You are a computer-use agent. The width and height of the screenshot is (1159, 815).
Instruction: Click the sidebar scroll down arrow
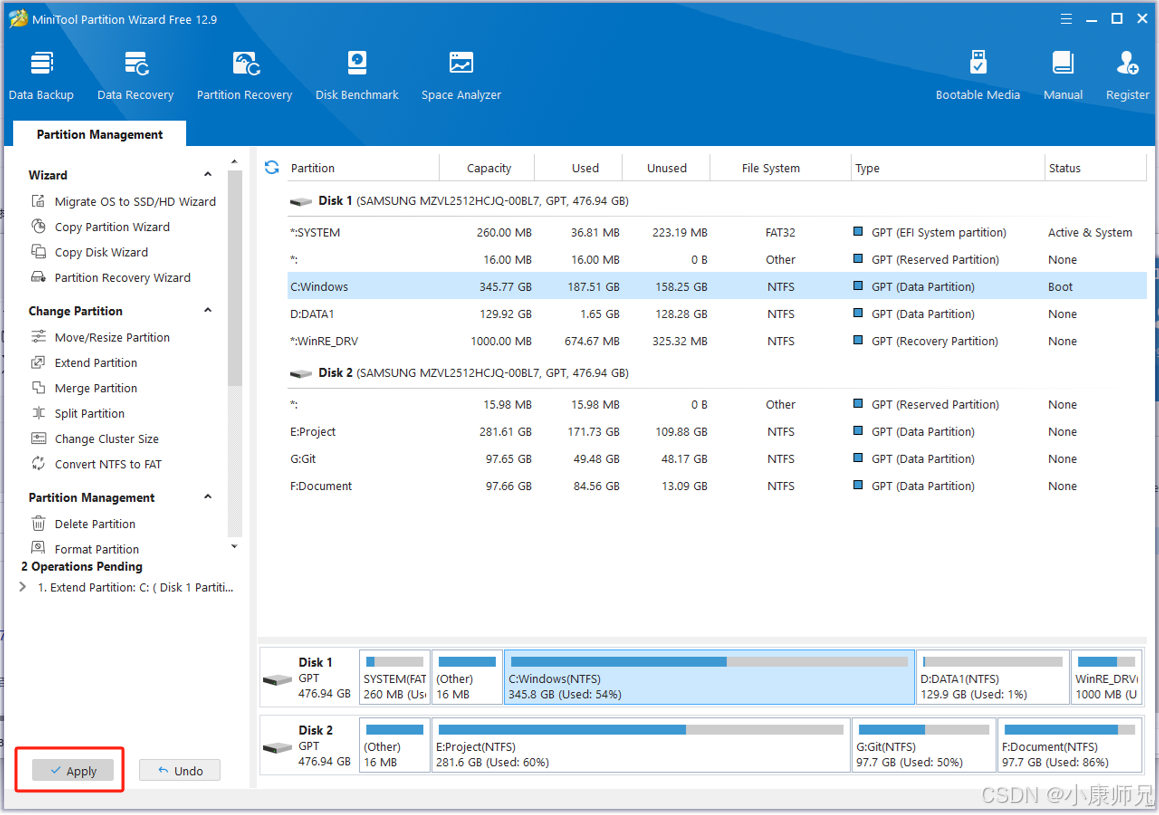[234, 547]
